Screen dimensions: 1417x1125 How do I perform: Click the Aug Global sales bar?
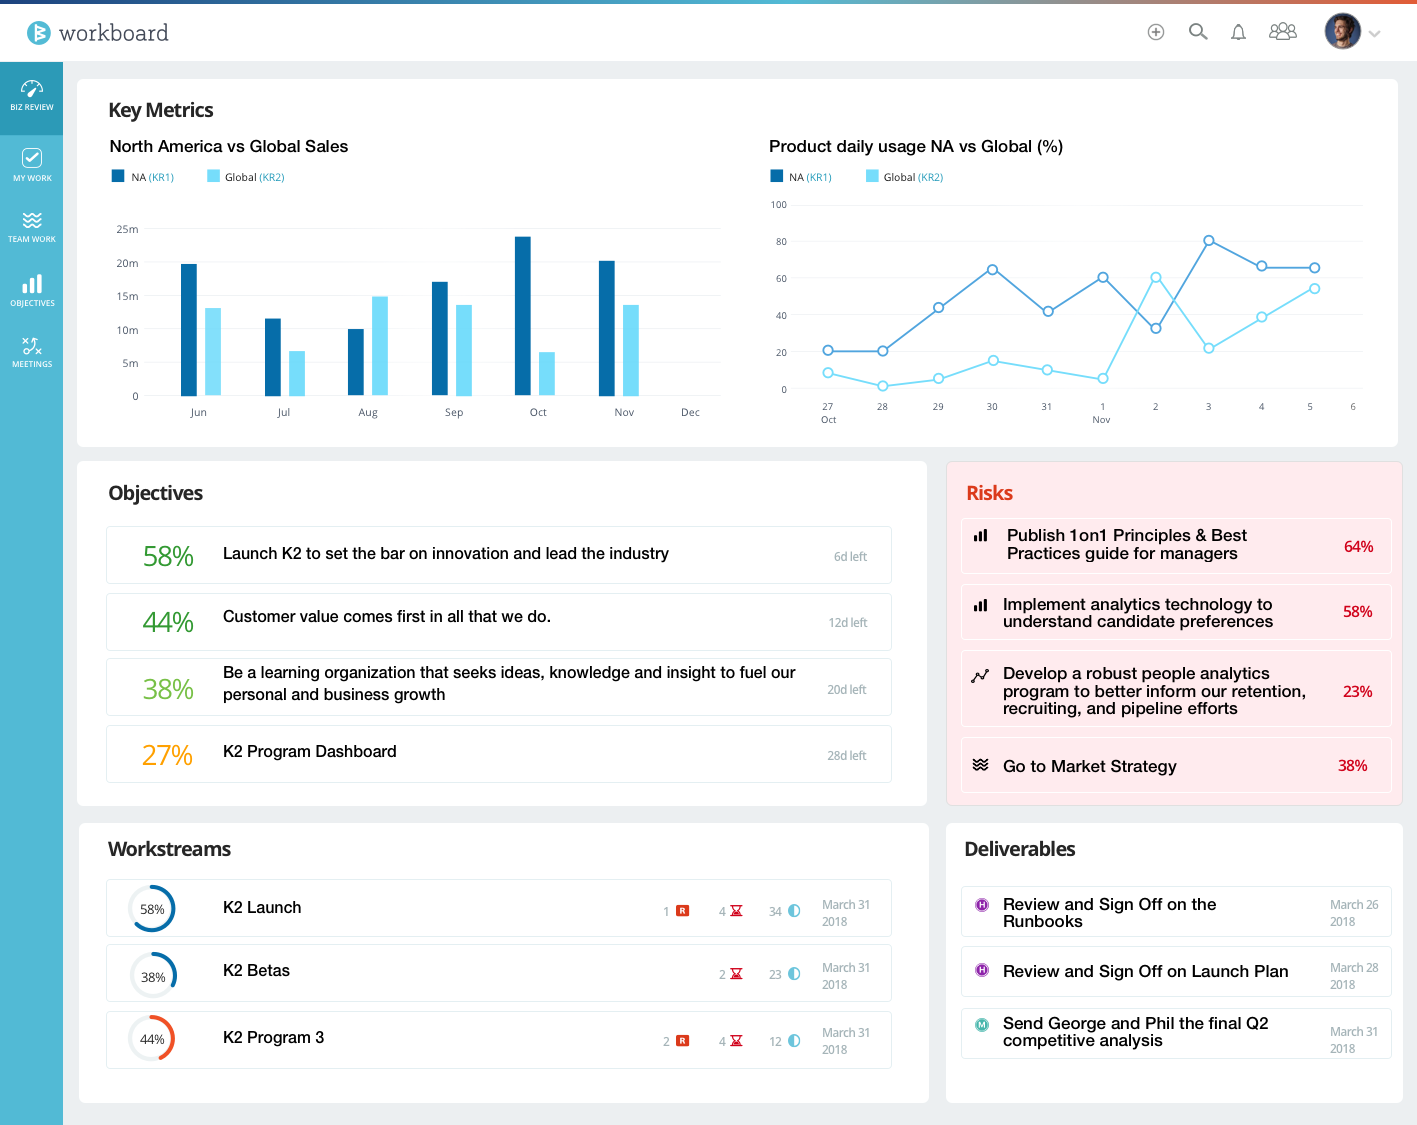pos(380,346)
